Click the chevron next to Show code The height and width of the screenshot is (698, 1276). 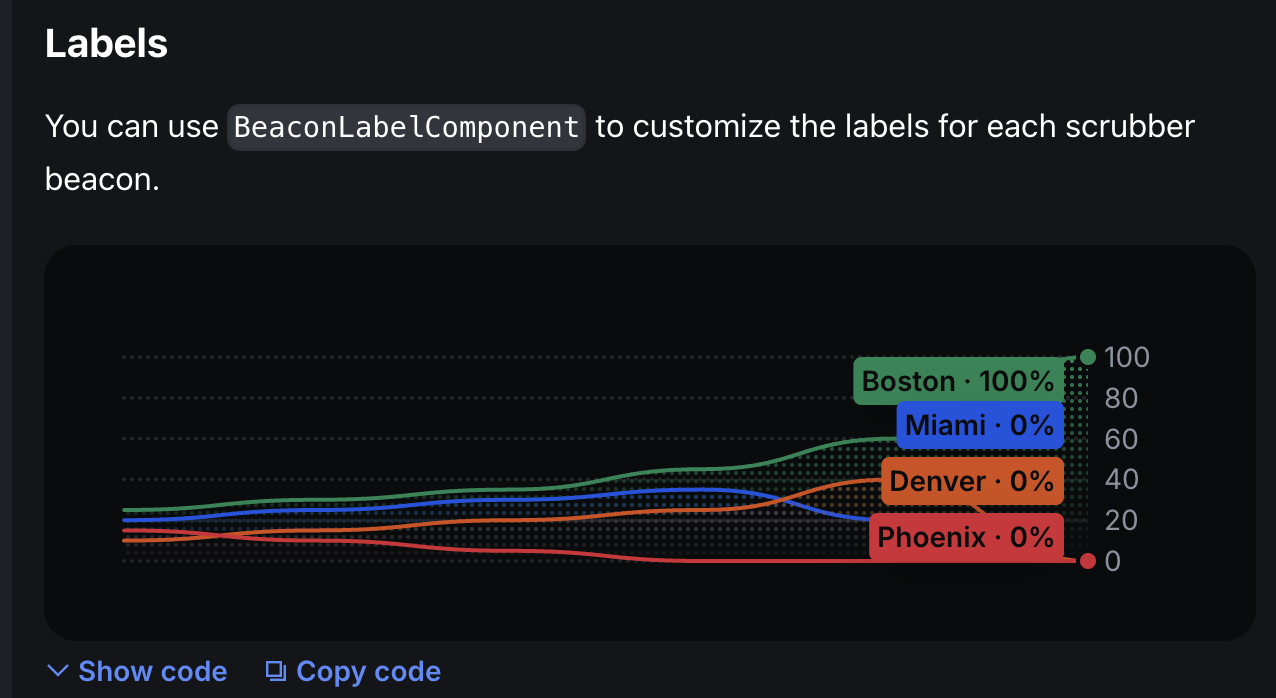(x=57, y=671)
